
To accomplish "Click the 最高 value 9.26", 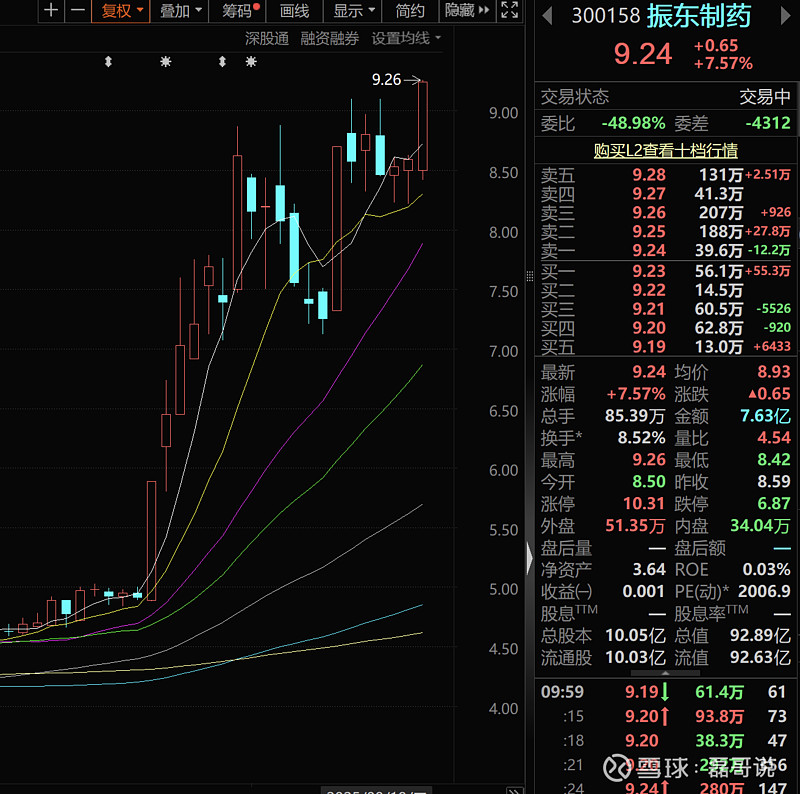I will tap(649, 460).
